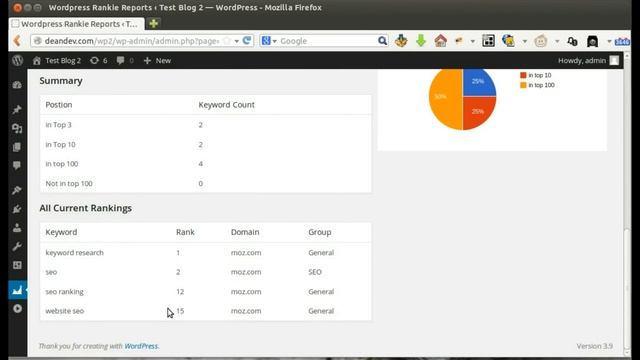The width and height of the screenshot is (640, 360).
Task: Click into the Google search field
Action: (328, 41)
